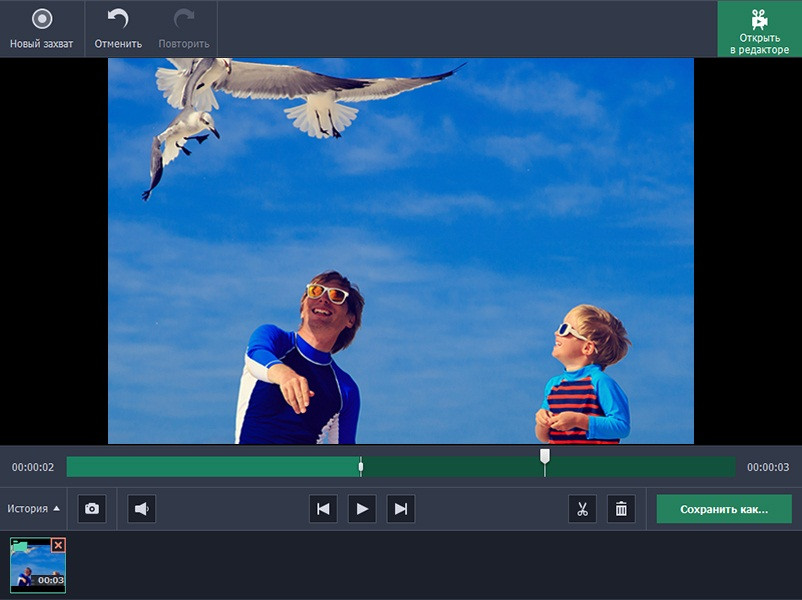This screenshot has height=600, width=802.
Task: Skip to the next frame button
Action: pos(401,509)
